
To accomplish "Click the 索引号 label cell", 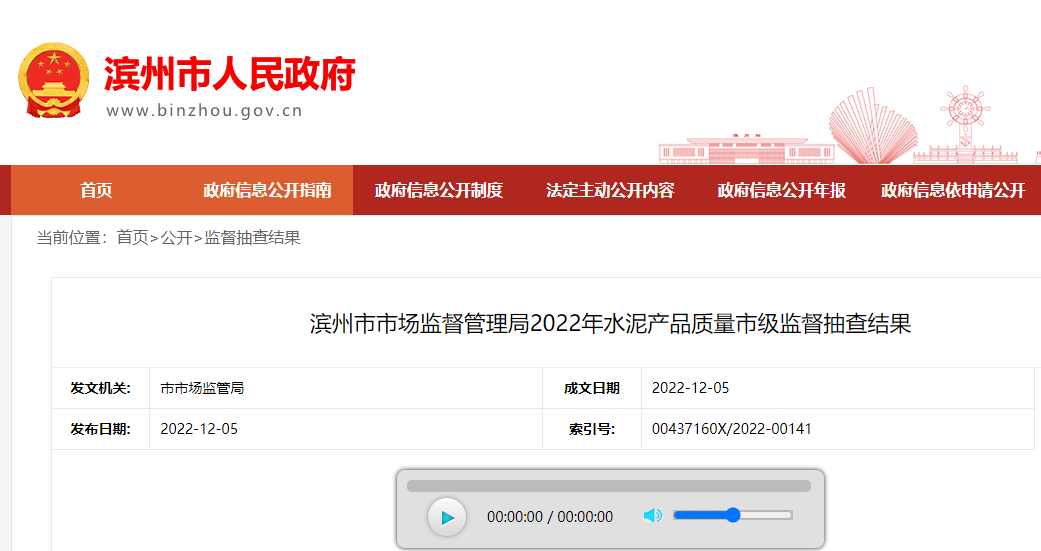I will click(592, 429).
